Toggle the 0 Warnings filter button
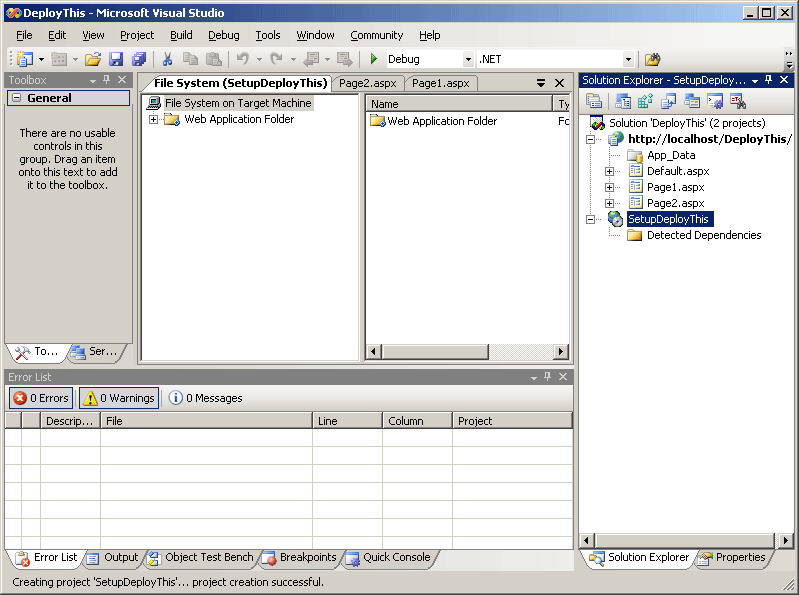This screenshot has height=595, width=799. 119,398
